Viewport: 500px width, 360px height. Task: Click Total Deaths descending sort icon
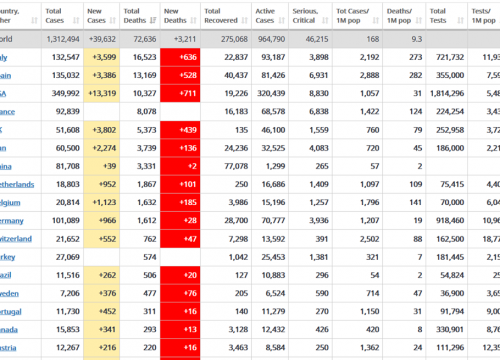point(153,21)
